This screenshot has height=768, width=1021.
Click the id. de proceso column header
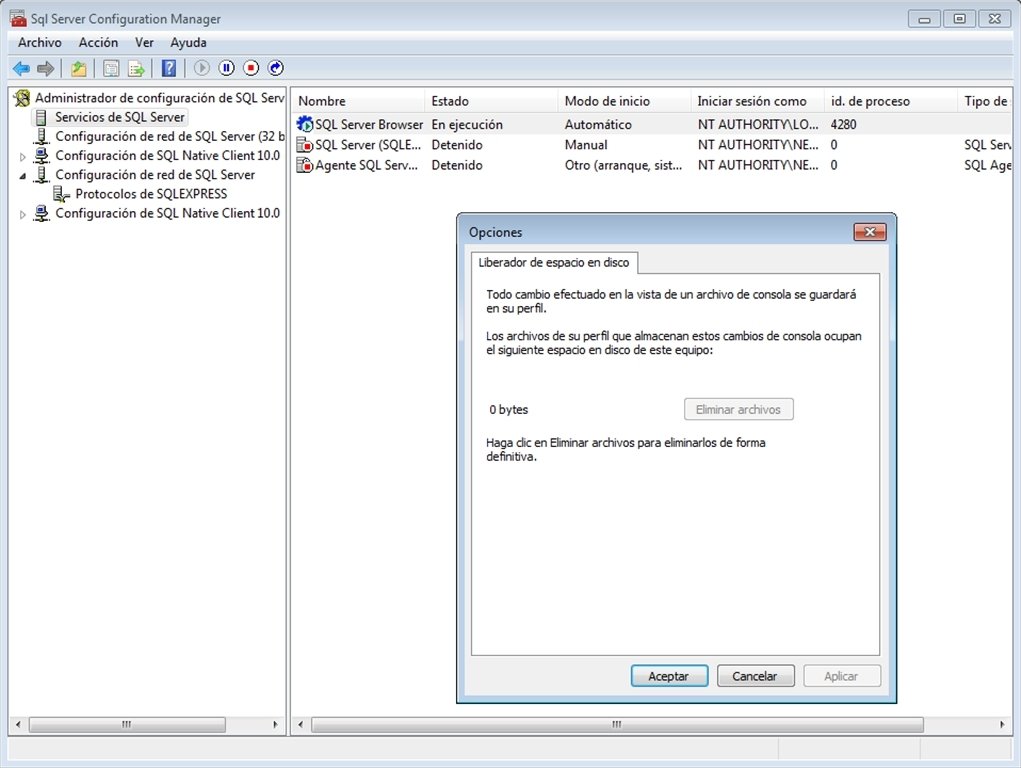tap(891, 101)
